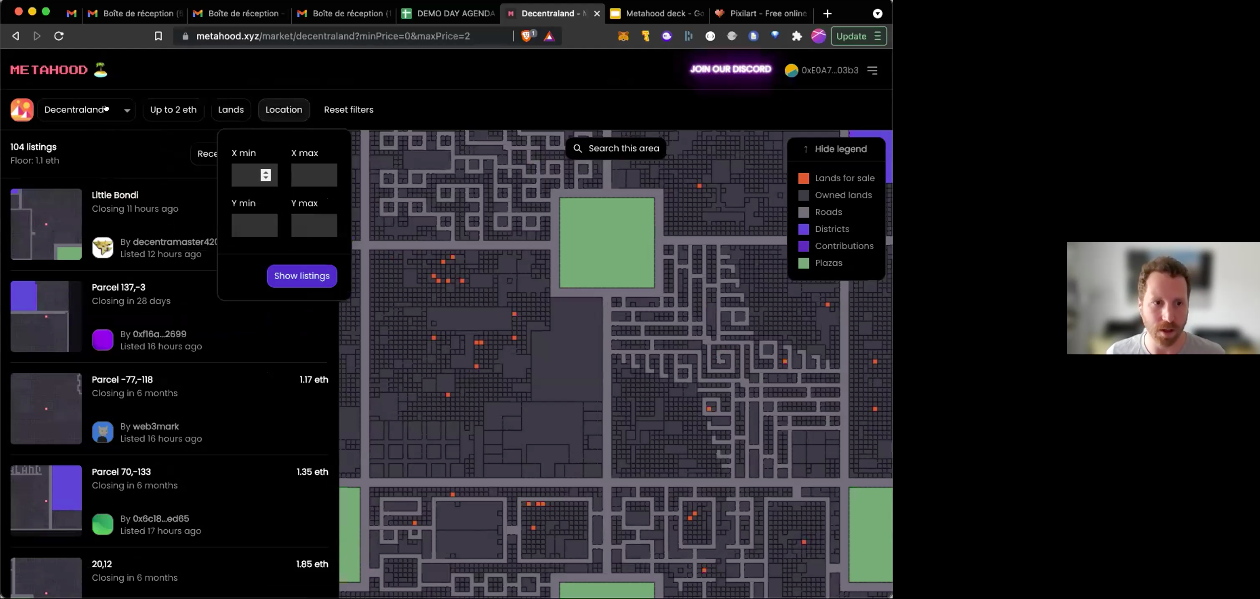Open the Lands type filter

[x=231, y=110]
